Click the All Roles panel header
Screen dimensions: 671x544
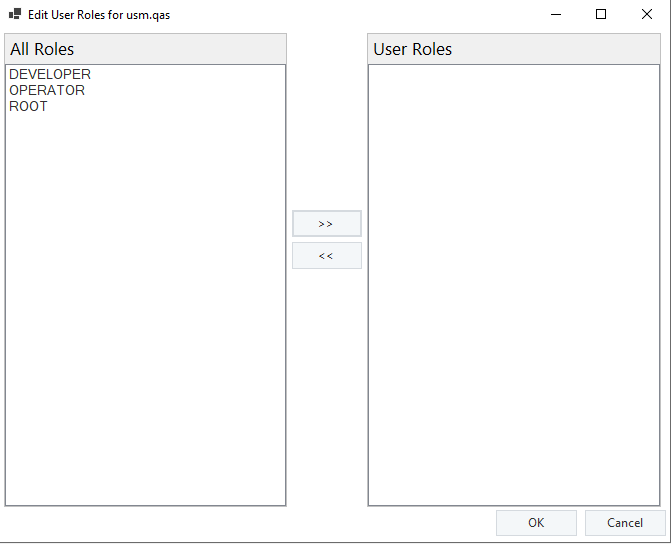pos(146,49)
